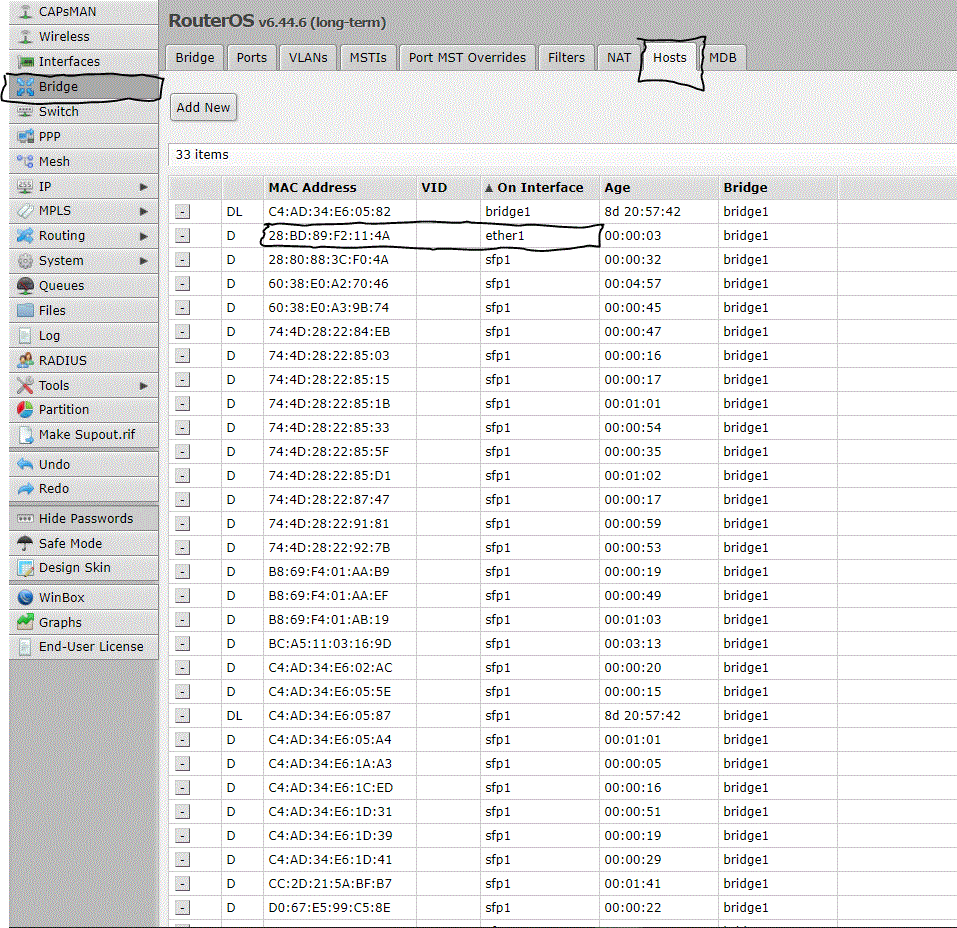Click the Wireless icon in sidebar
Viewport: 957px width, 928px height.
click(25, 37)
